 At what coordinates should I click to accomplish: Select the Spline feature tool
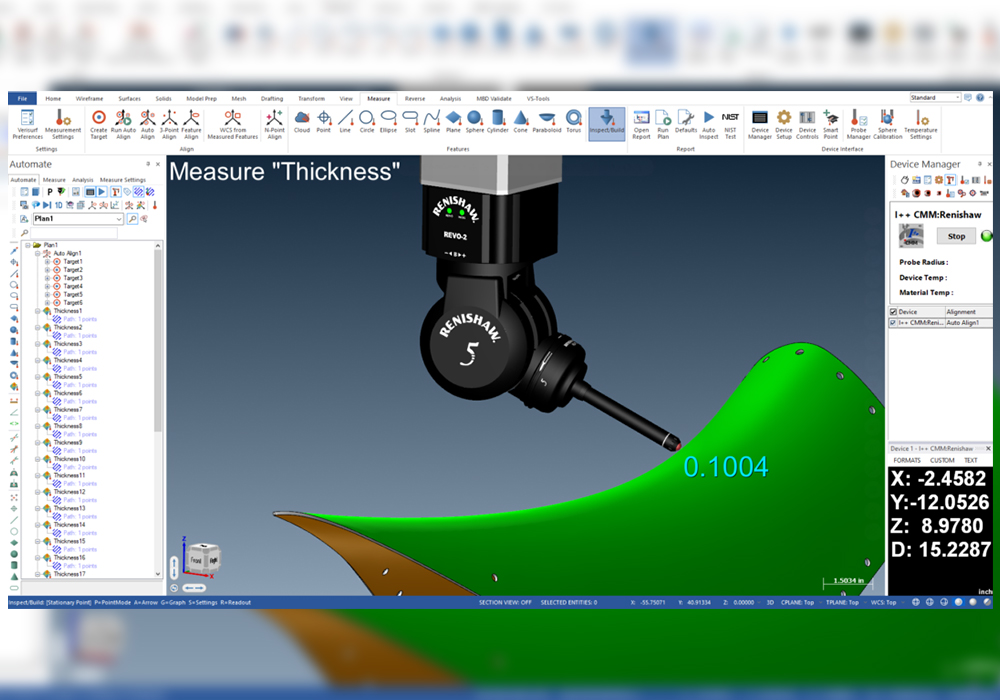(x=432, y=121)
